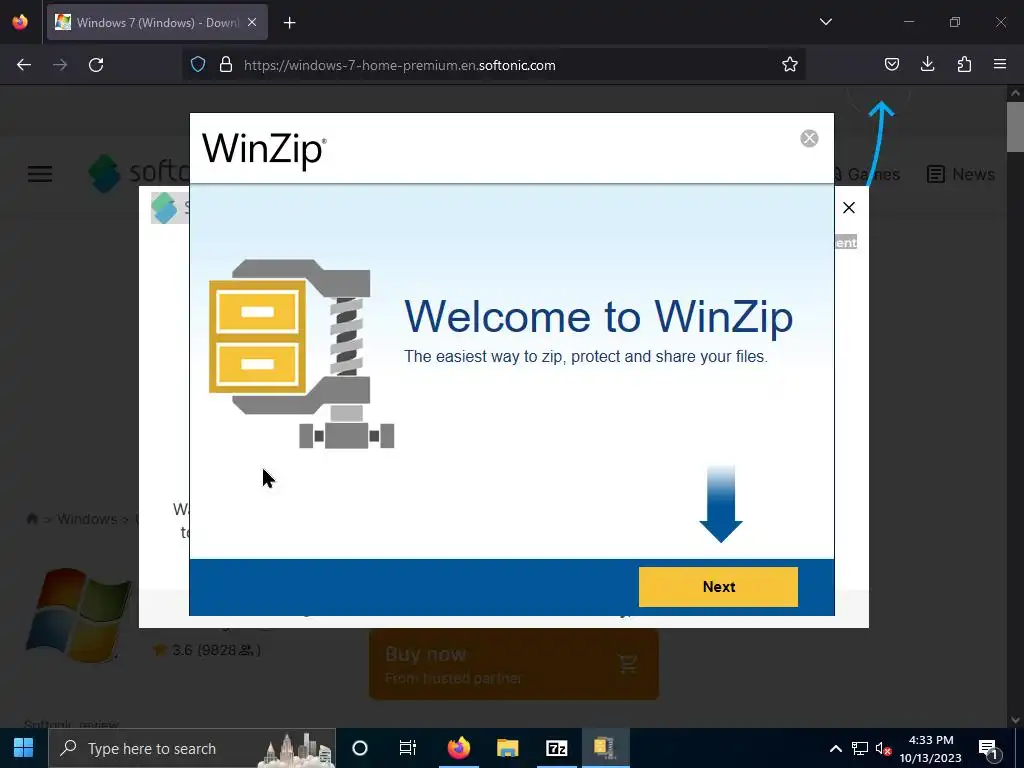This screenshot has width=1024, height=768.
Task: Open the extensions menu
Action: pyautogui.click(x=964, y=64)
